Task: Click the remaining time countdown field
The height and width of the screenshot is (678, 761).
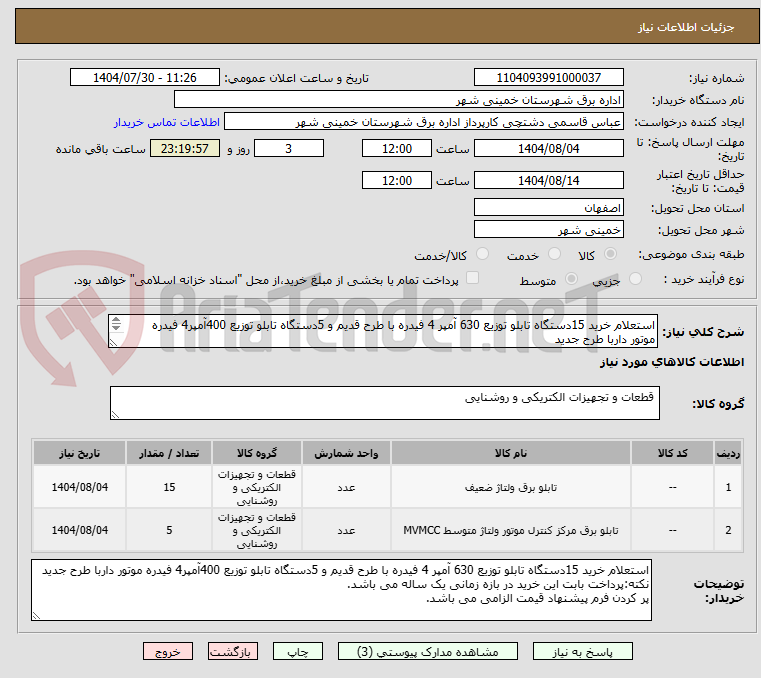Action: pos(184,149)
